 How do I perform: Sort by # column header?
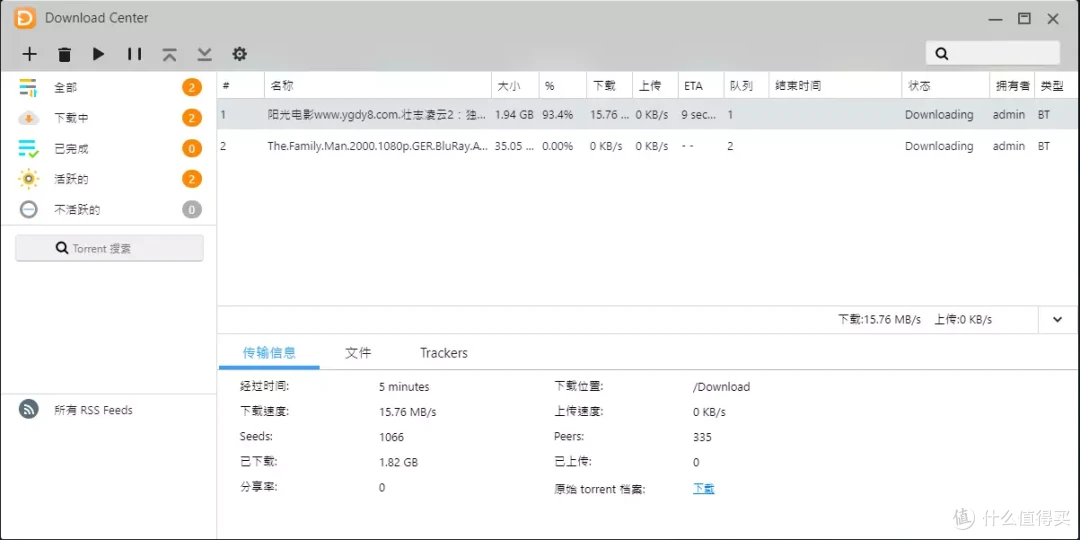pyautogui.click(x=240, y=86)
